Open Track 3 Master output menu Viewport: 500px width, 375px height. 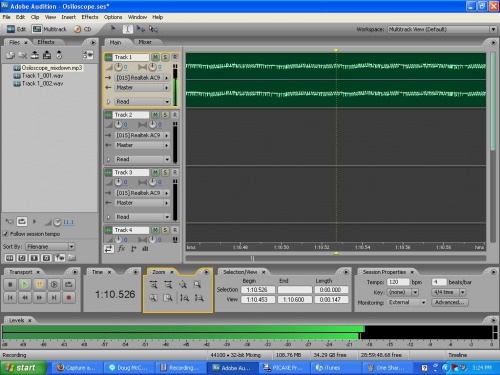coord(143,203)
